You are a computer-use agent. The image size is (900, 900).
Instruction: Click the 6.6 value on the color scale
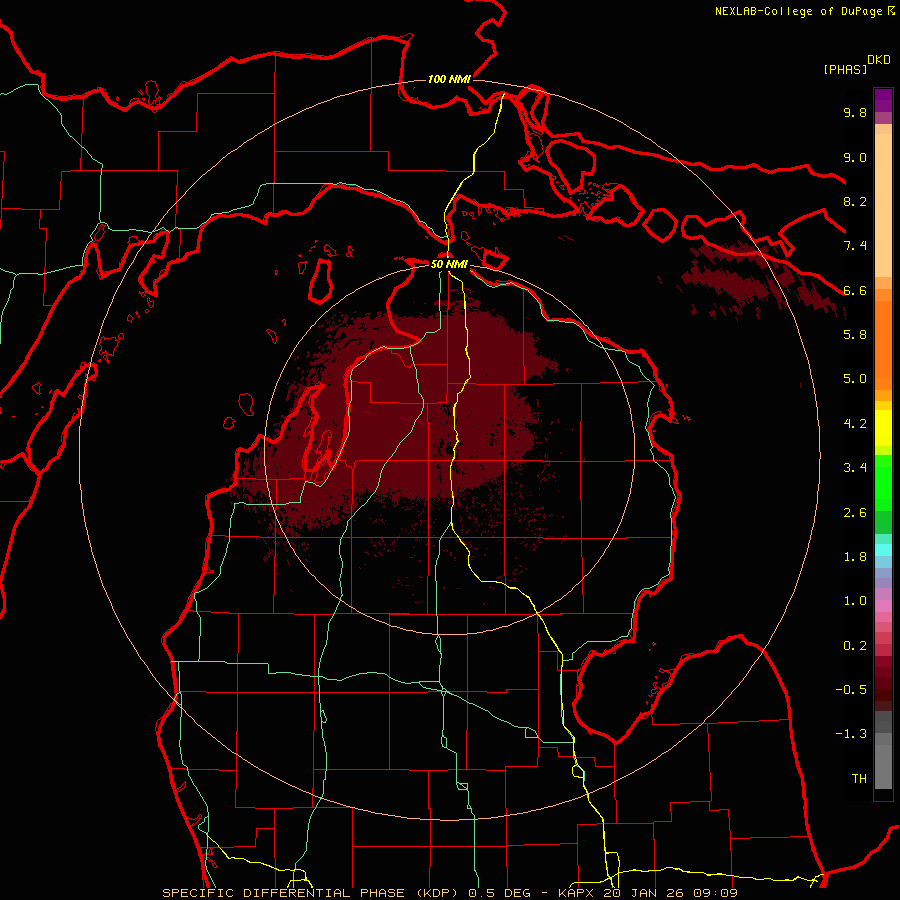tap(855, 290)
